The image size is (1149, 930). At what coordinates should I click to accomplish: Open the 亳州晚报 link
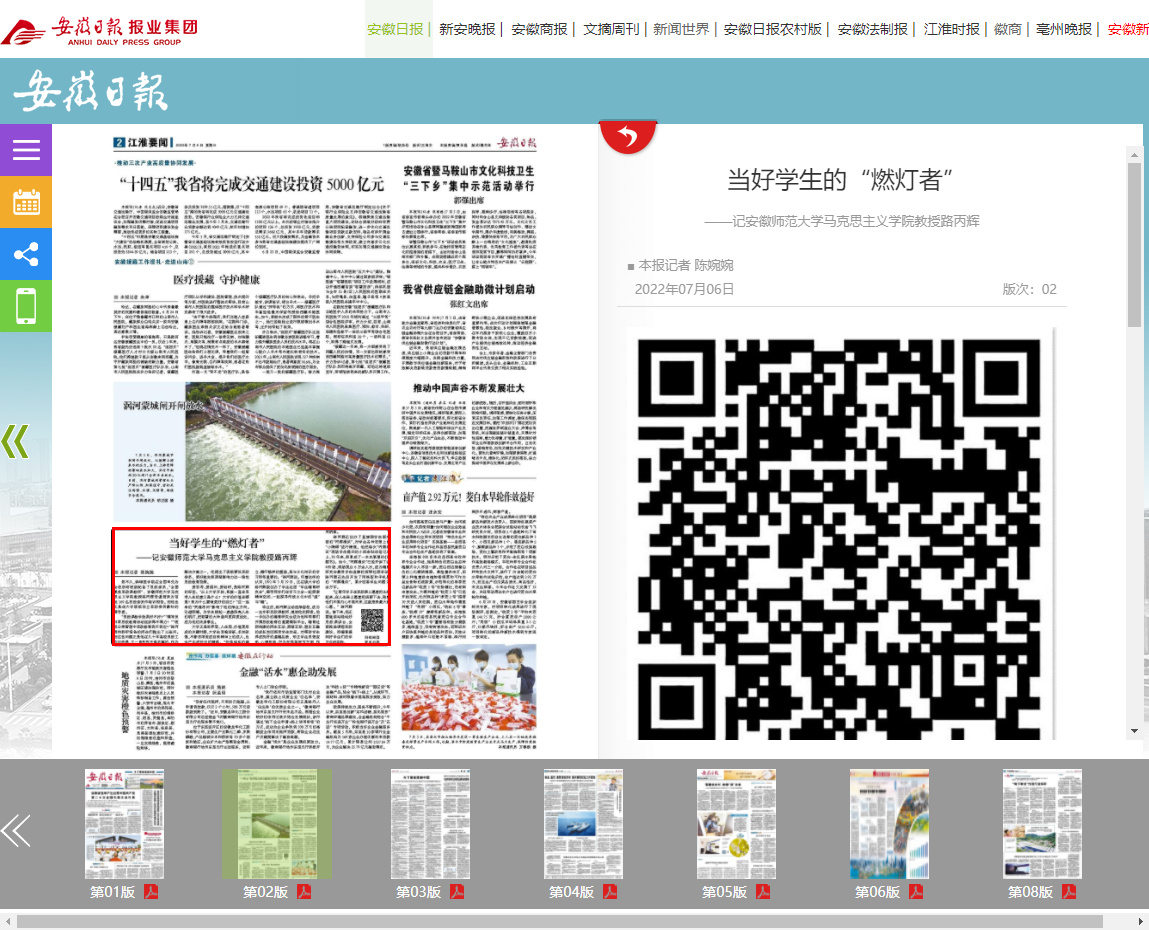pyautogui.click(x=1064, y=29)
